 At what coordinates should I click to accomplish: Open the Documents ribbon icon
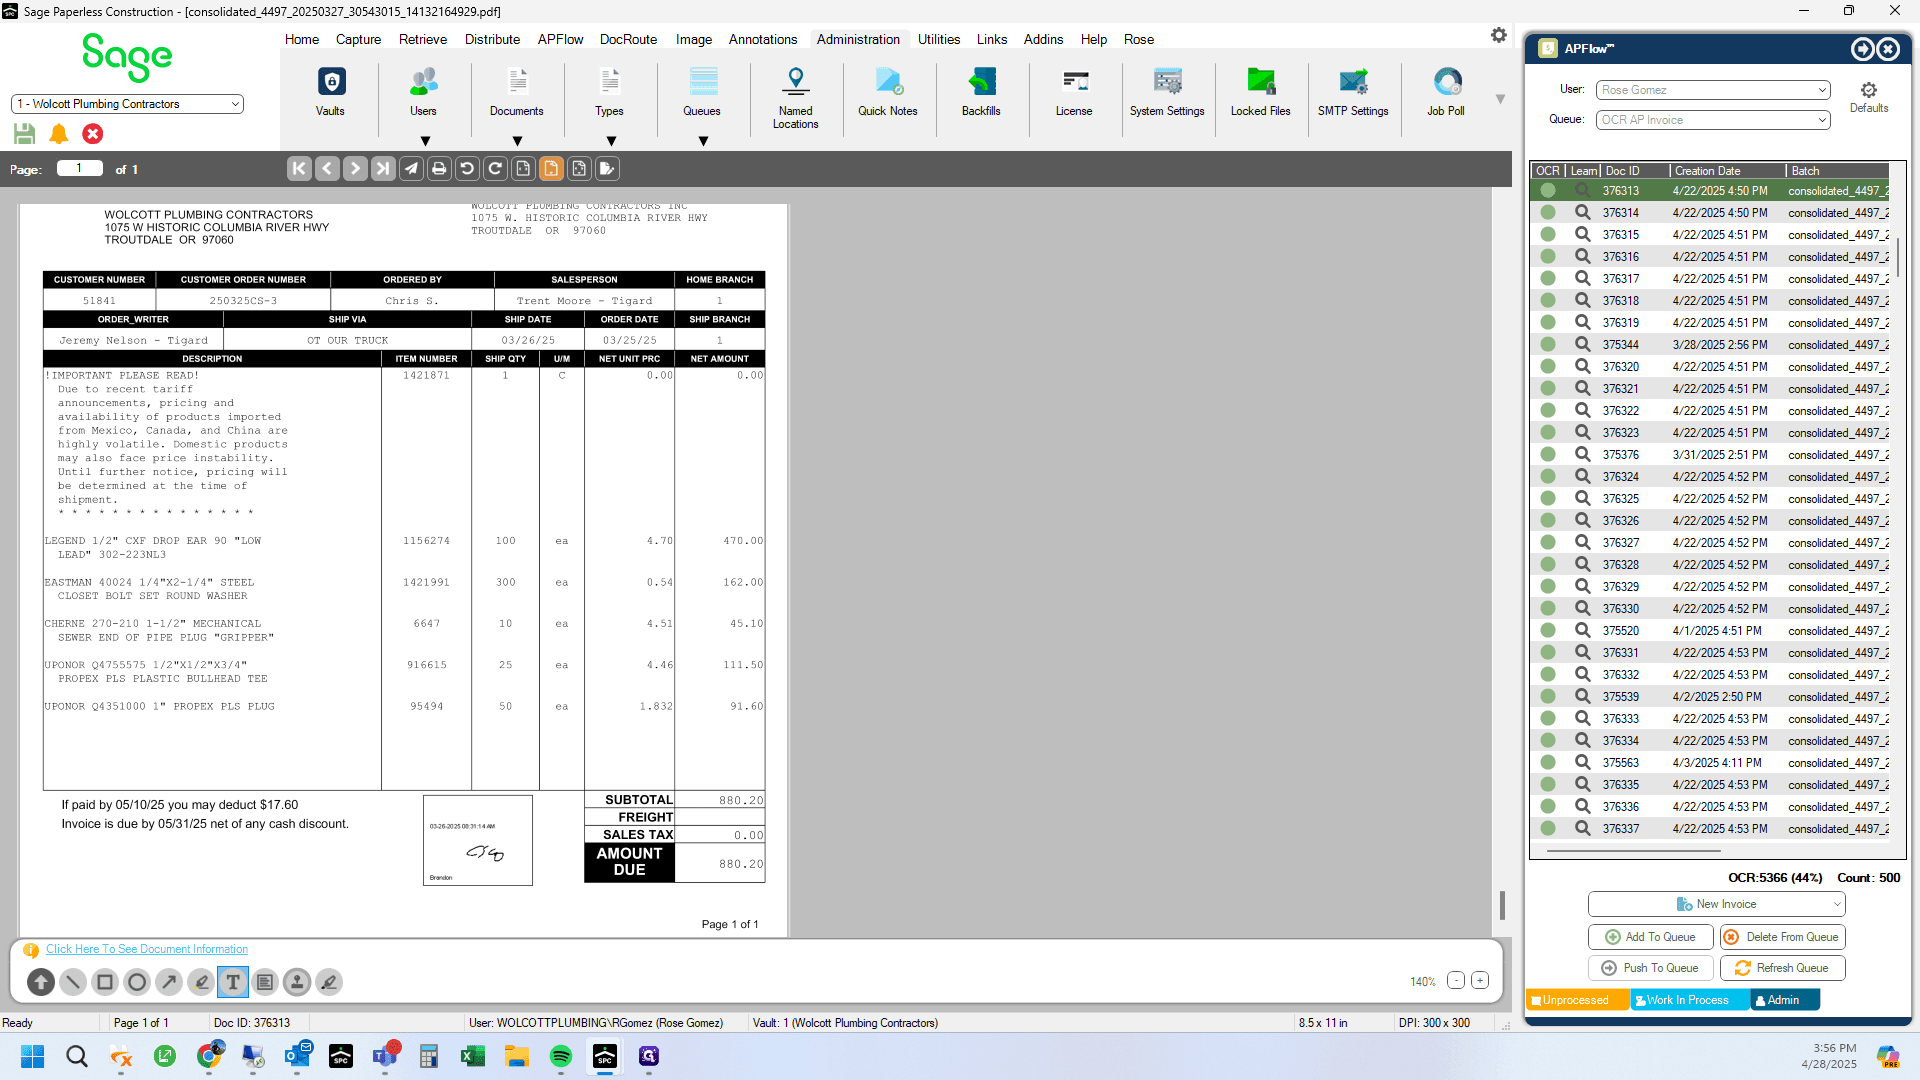(x=517, y=91)
